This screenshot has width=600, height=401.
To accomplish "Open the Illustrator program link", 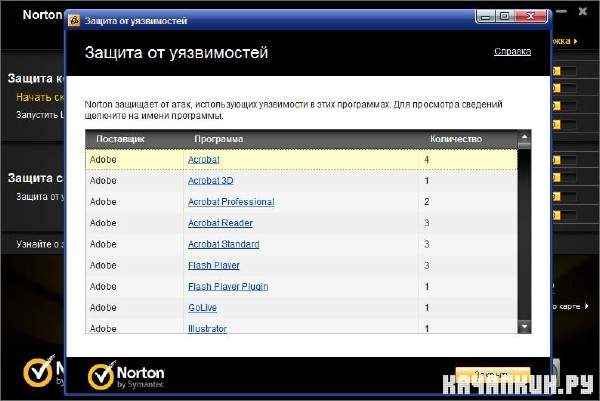I will tap(207, 328).
